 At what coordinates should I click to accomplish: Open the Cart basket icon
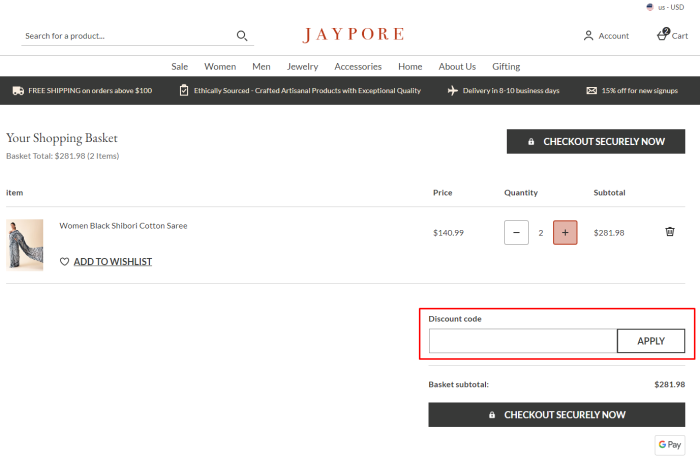tap(663, 34)
